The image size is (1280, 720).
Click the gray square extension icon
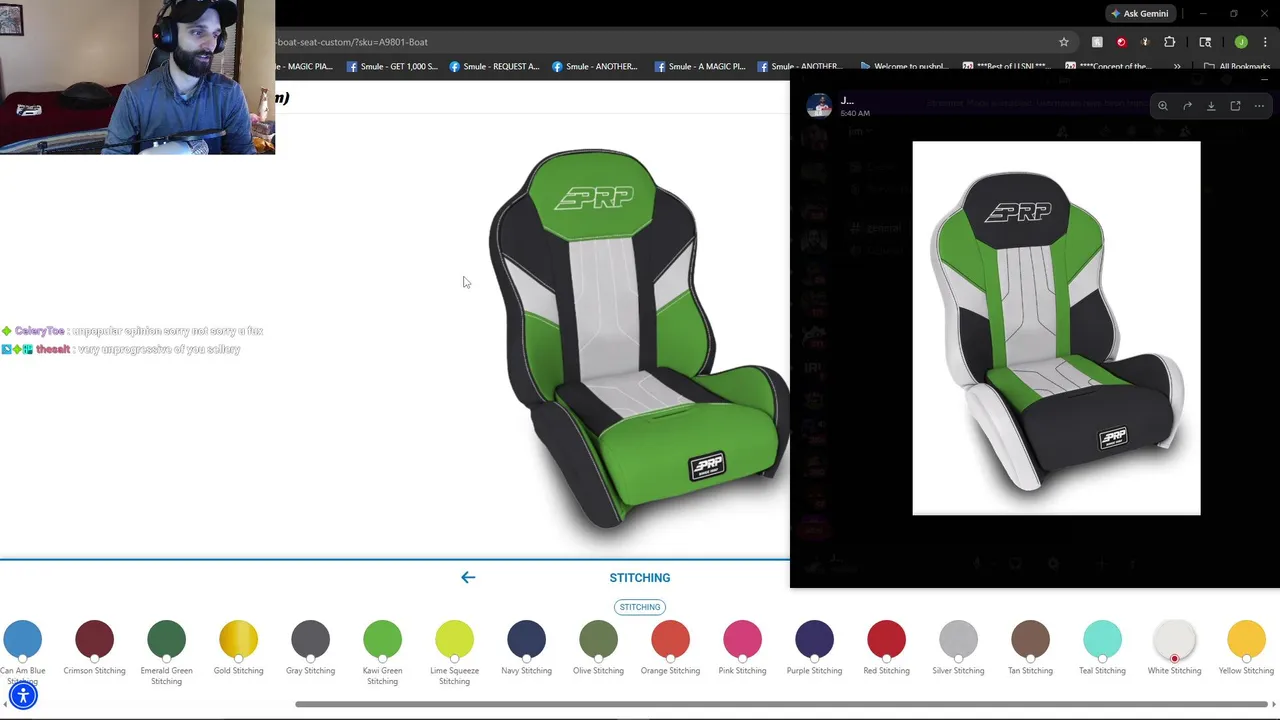click(1097, 42)
